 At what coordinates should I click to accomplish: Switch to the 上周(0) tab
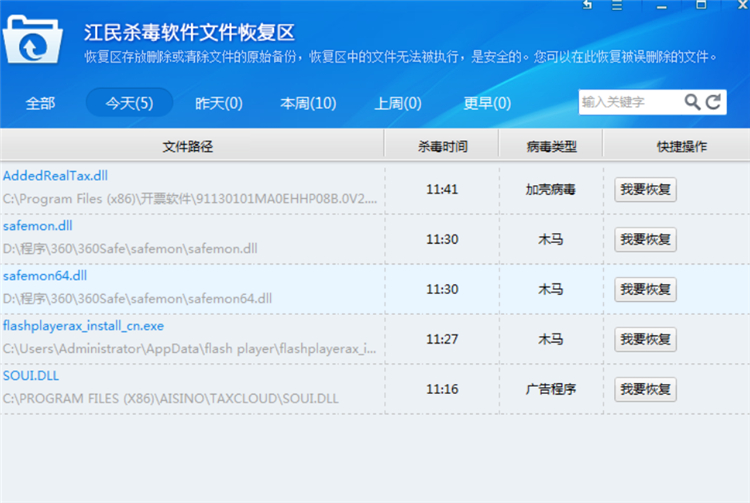tap(398, 103)
